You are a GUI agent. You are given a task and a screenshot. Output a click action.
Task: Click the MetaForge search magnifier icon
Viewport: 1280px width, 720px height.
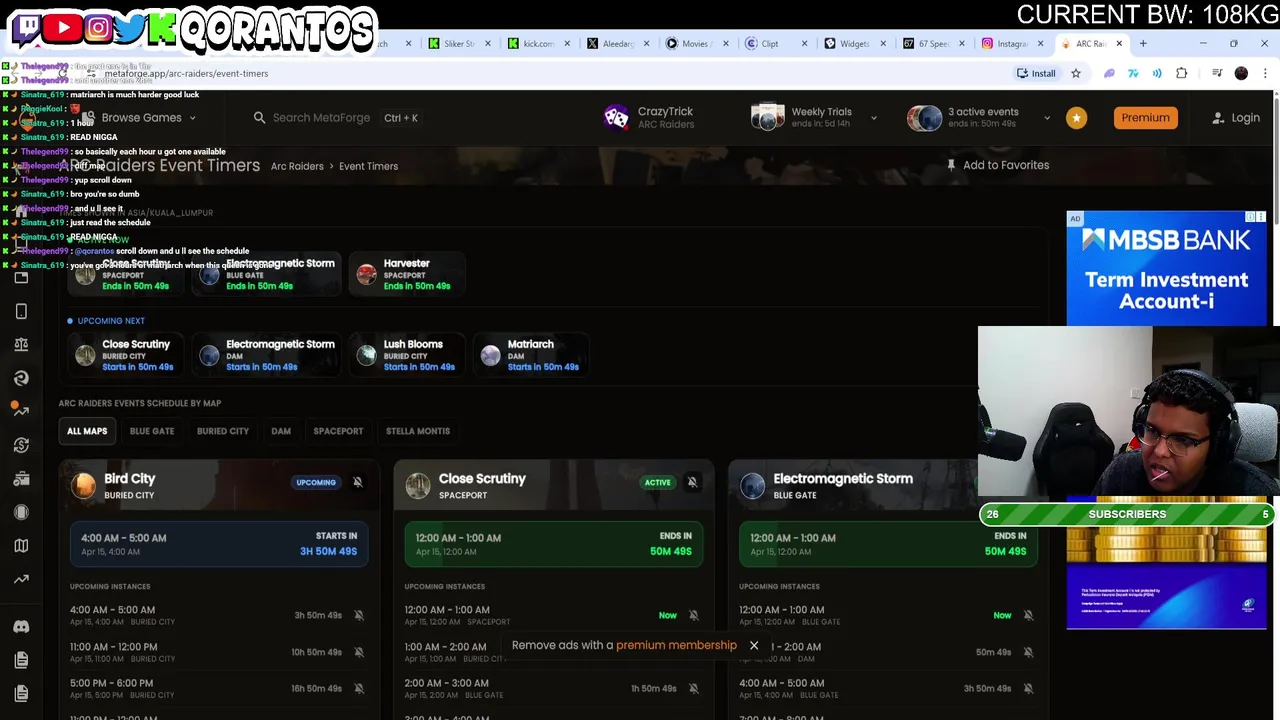pyautogui.click(x=260, y=118)
